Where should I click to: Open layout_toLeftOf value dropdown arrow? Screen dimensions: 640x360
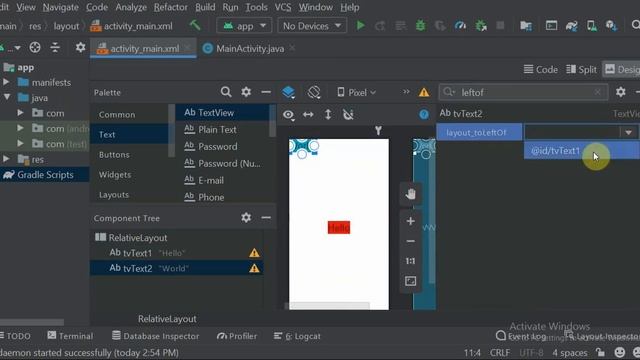pyautogui.click(x=628, y=132)
